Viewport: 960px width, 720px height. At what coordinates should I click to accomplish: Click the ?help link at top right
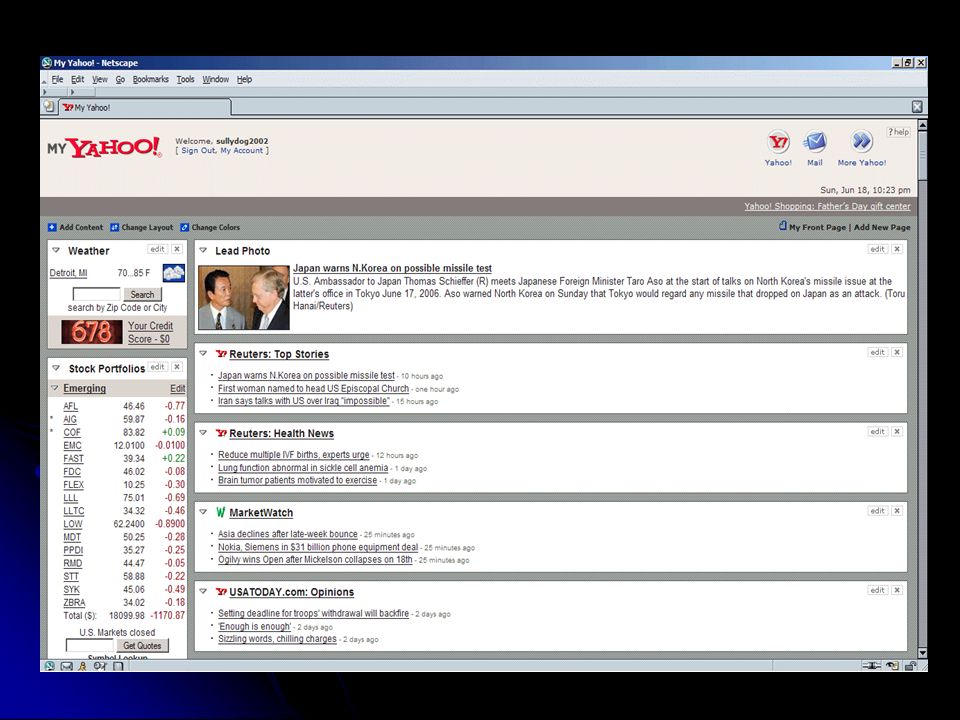[898, 132]
